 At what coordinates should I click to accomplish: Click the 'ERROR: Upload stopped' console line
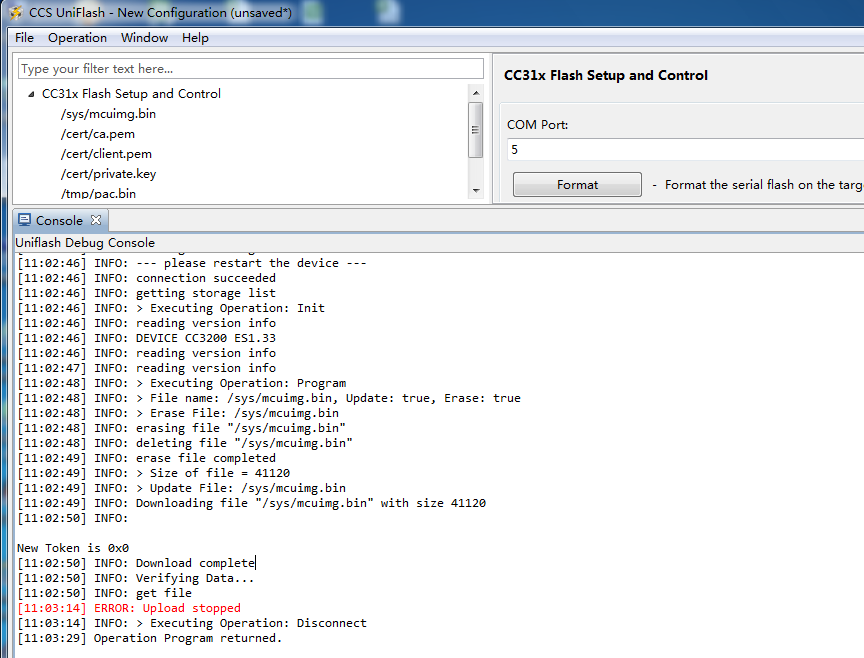(129, 608)
